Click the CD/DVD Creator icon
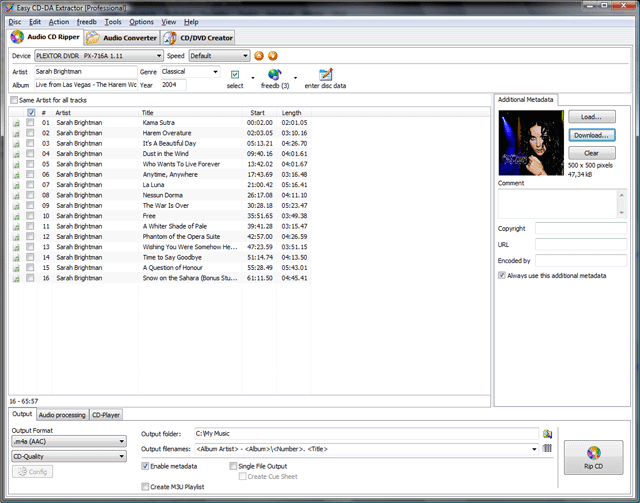 (x=169, y=38)
